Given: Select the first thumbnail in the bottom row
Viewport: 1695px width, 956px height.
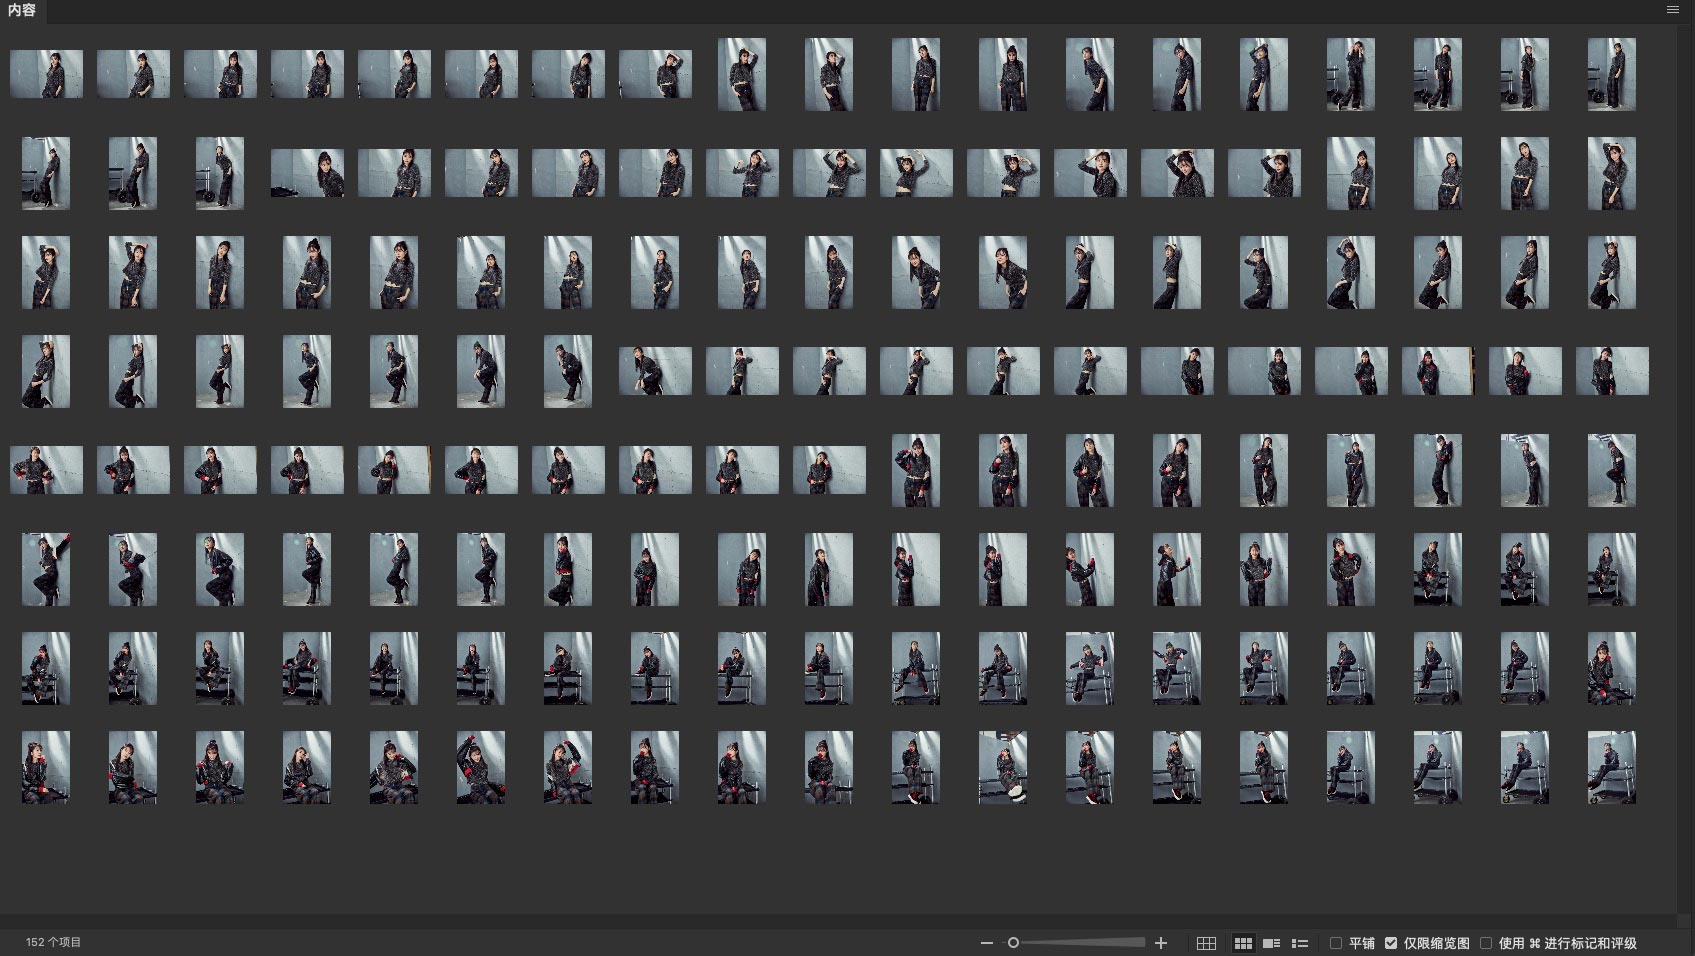Looking at the screenshot, I should tap(46, 767).
